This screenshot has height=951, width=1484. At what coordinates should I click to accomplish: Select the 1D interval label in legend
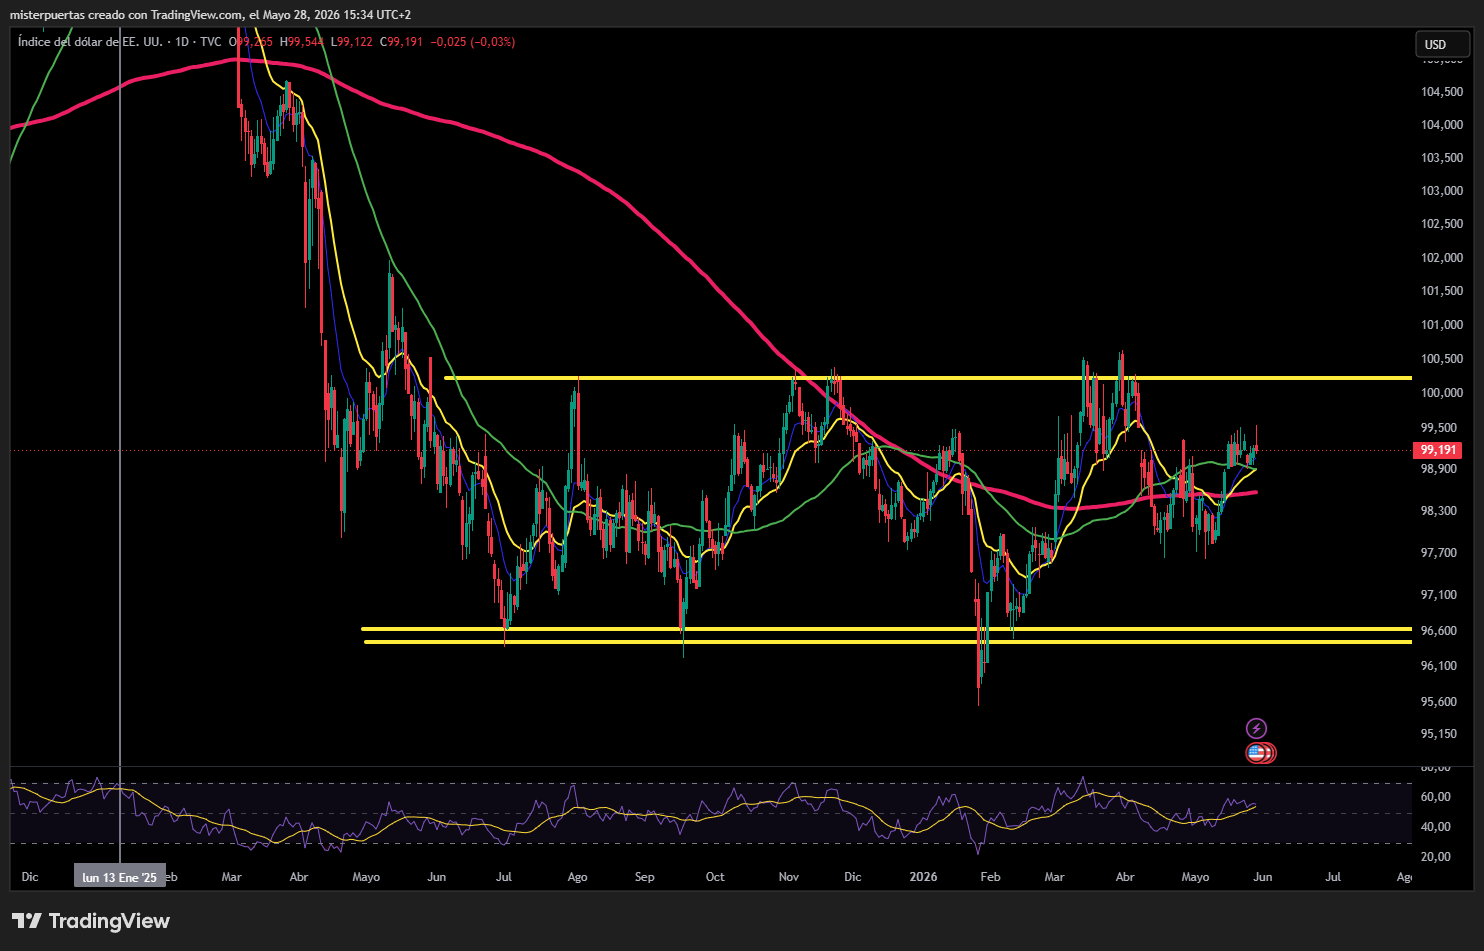tap(182, 42)
